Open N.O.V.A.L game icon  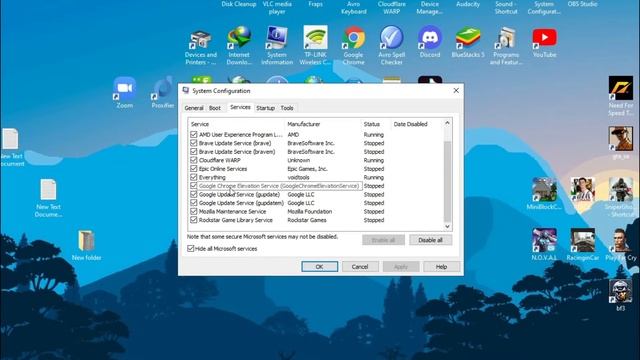[544, 245]
